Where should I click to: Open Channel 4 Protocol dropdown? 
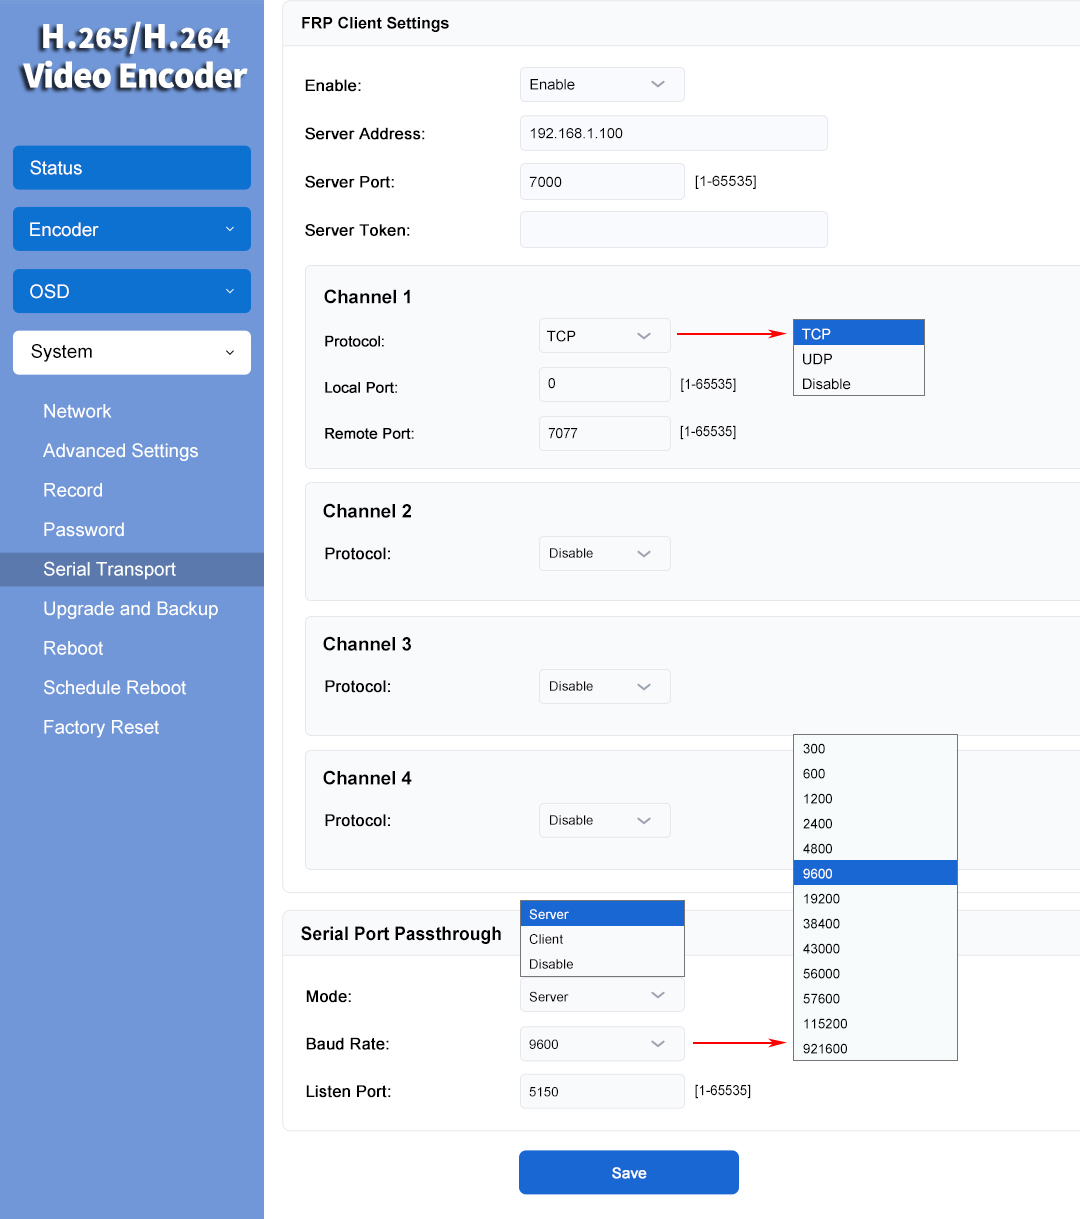(604, 820)
